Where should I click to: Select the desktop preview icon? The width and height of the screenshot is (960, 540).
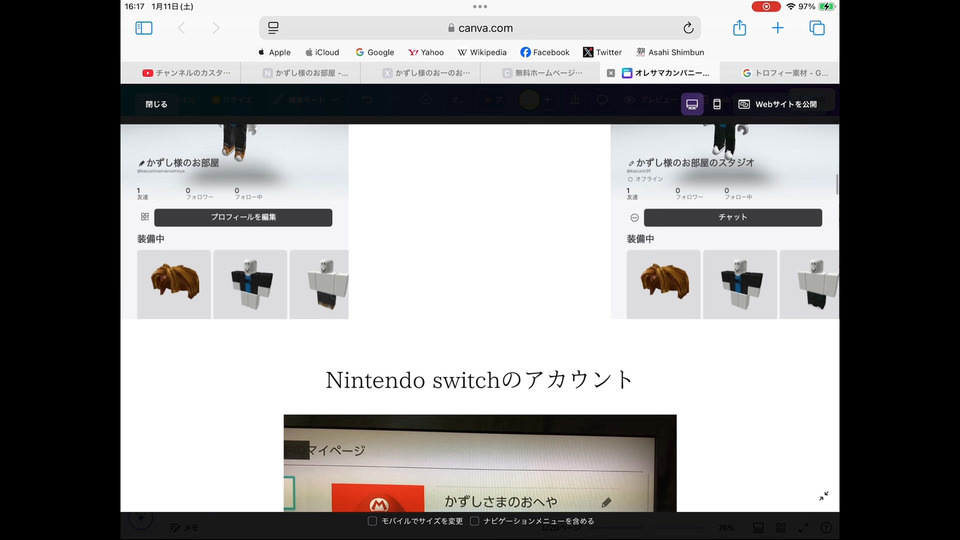pos(692,104)
